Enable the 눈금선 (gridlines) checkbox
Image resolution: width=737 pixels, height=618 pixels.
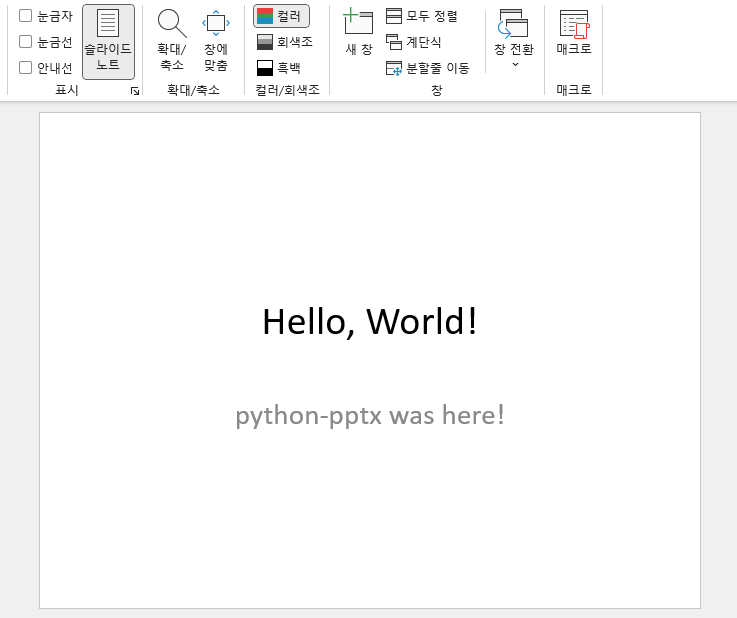(x=25, y=42)
